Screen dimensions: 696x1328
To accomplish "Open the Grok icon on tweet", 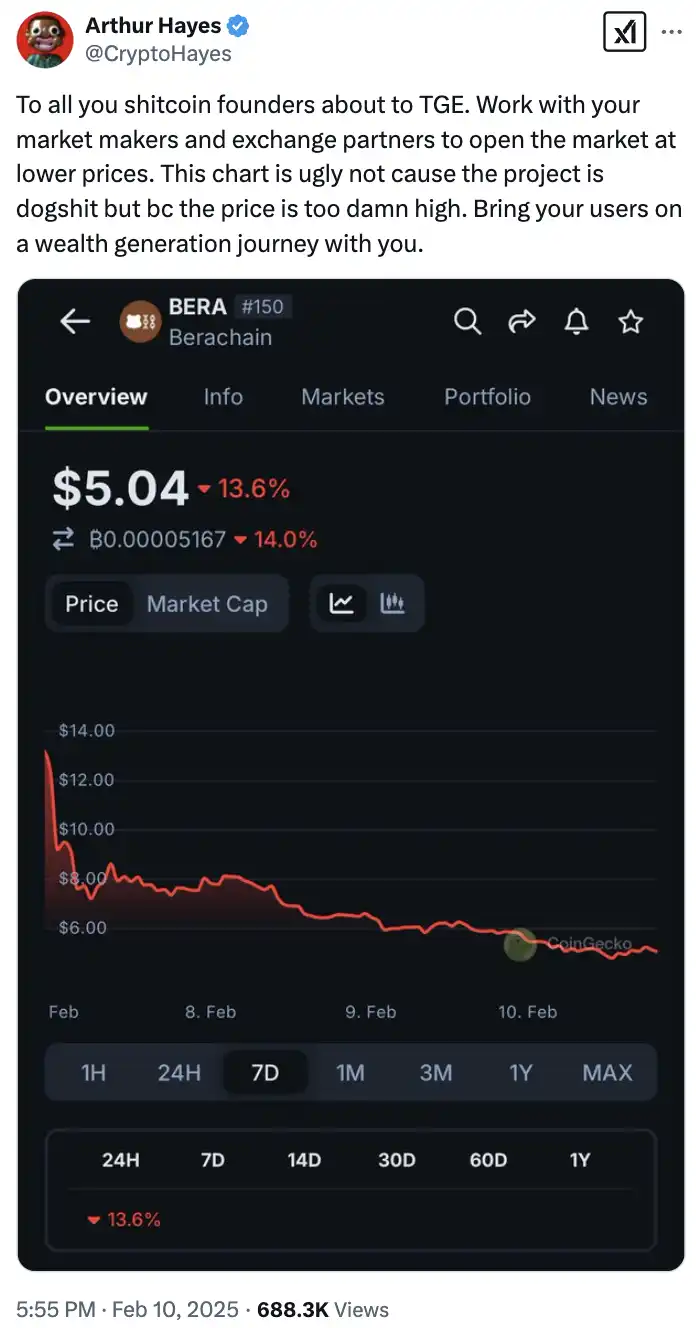I will (x=624, y=33).
